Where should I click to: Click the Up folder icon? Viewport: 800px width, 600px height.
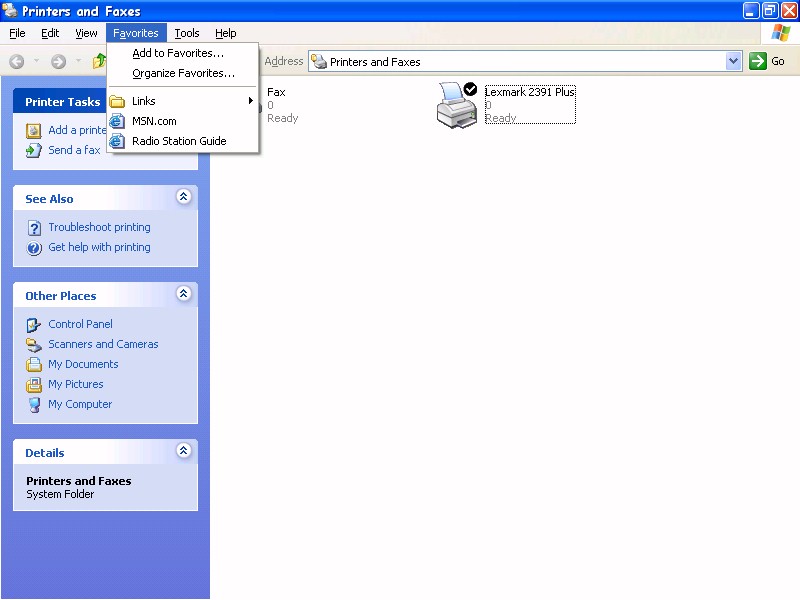(99, 62)
